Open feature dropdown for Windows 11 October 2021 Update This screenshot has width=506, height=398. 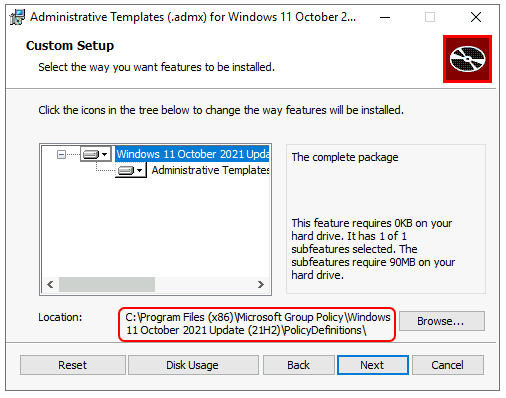click(x=96, y=154)
